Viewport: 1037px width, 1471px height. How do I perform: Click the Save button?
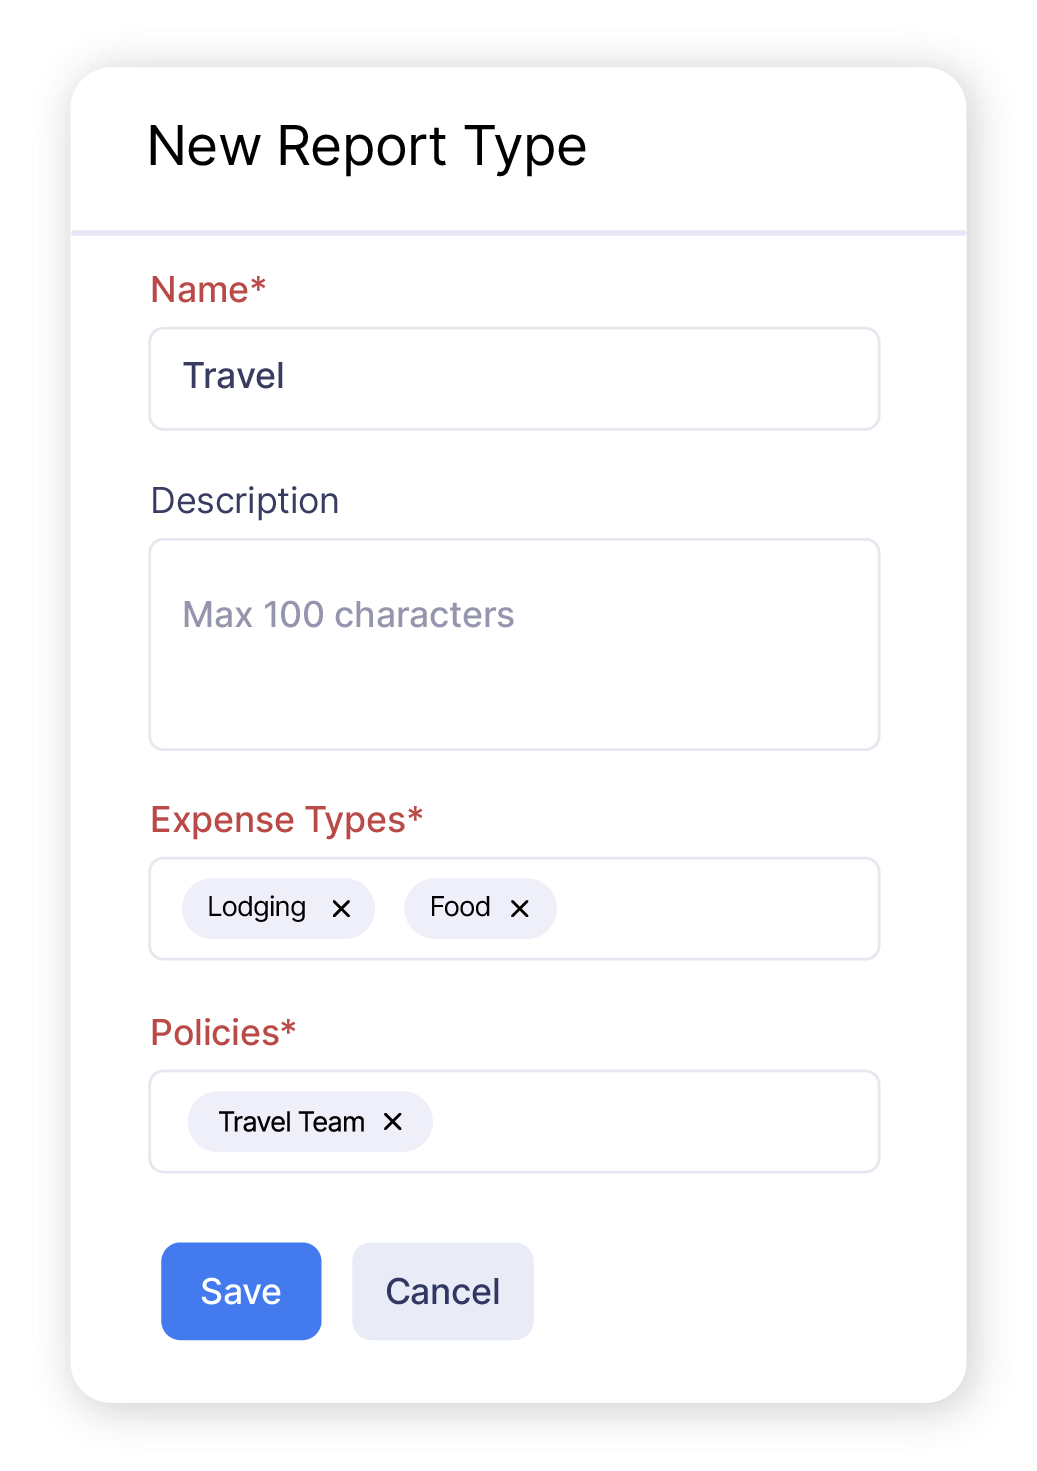click(x=241, y=1291)
